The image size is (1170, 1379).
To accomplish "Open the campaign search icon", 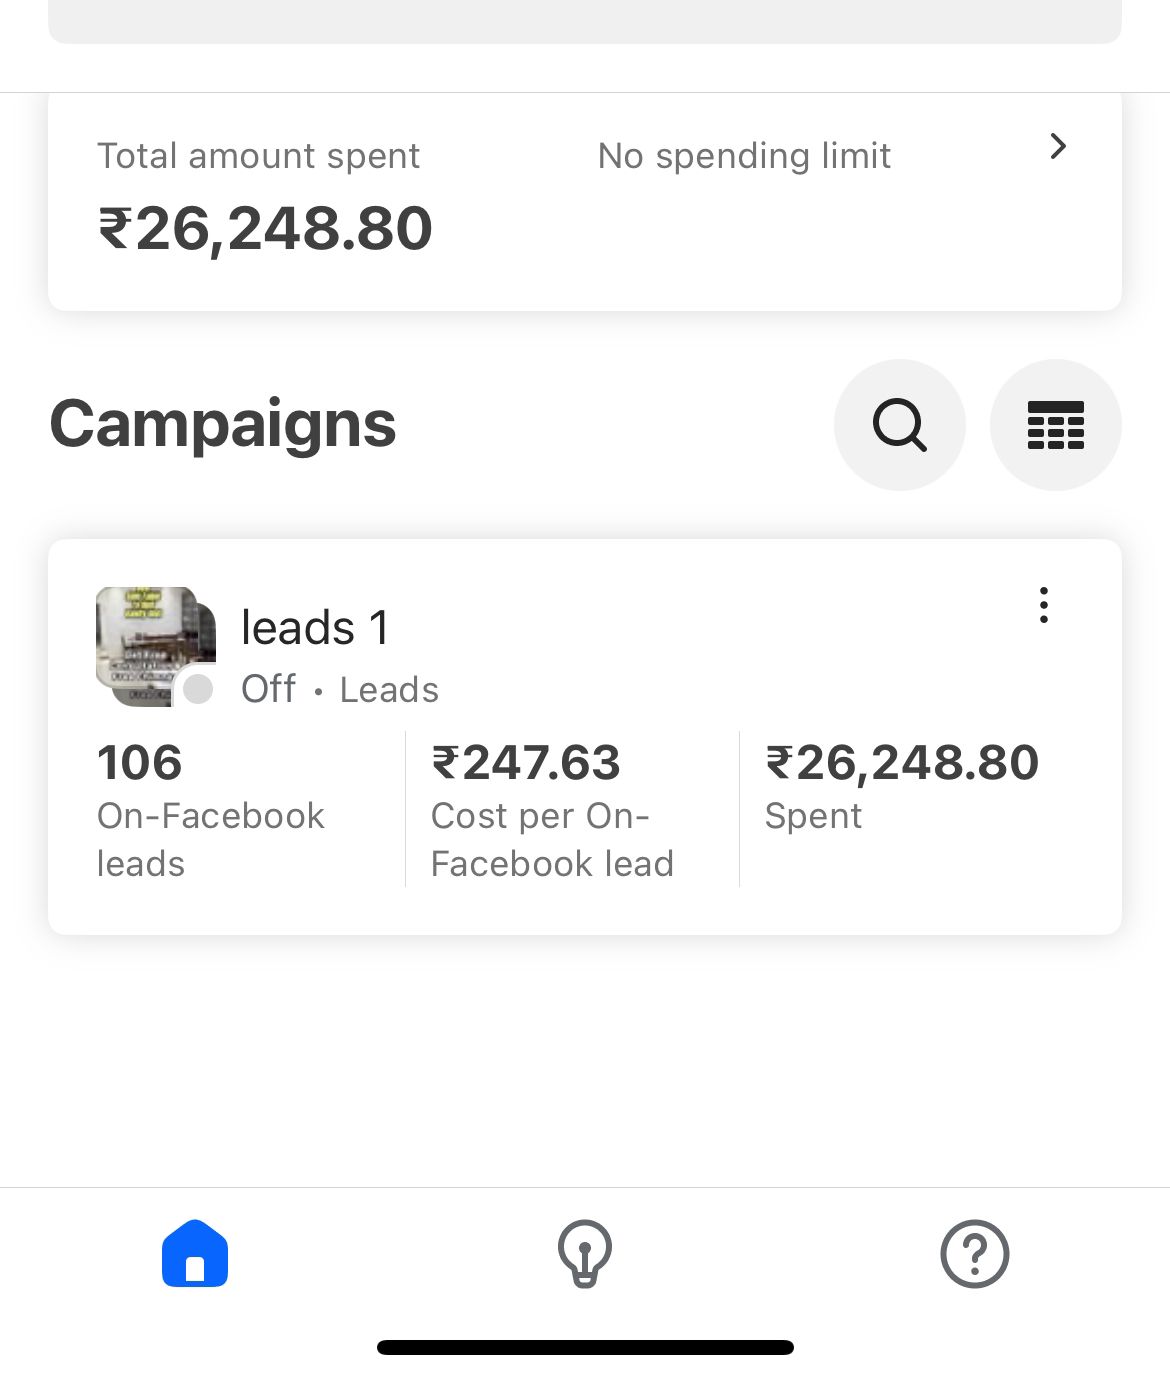I will coord(899,425).
